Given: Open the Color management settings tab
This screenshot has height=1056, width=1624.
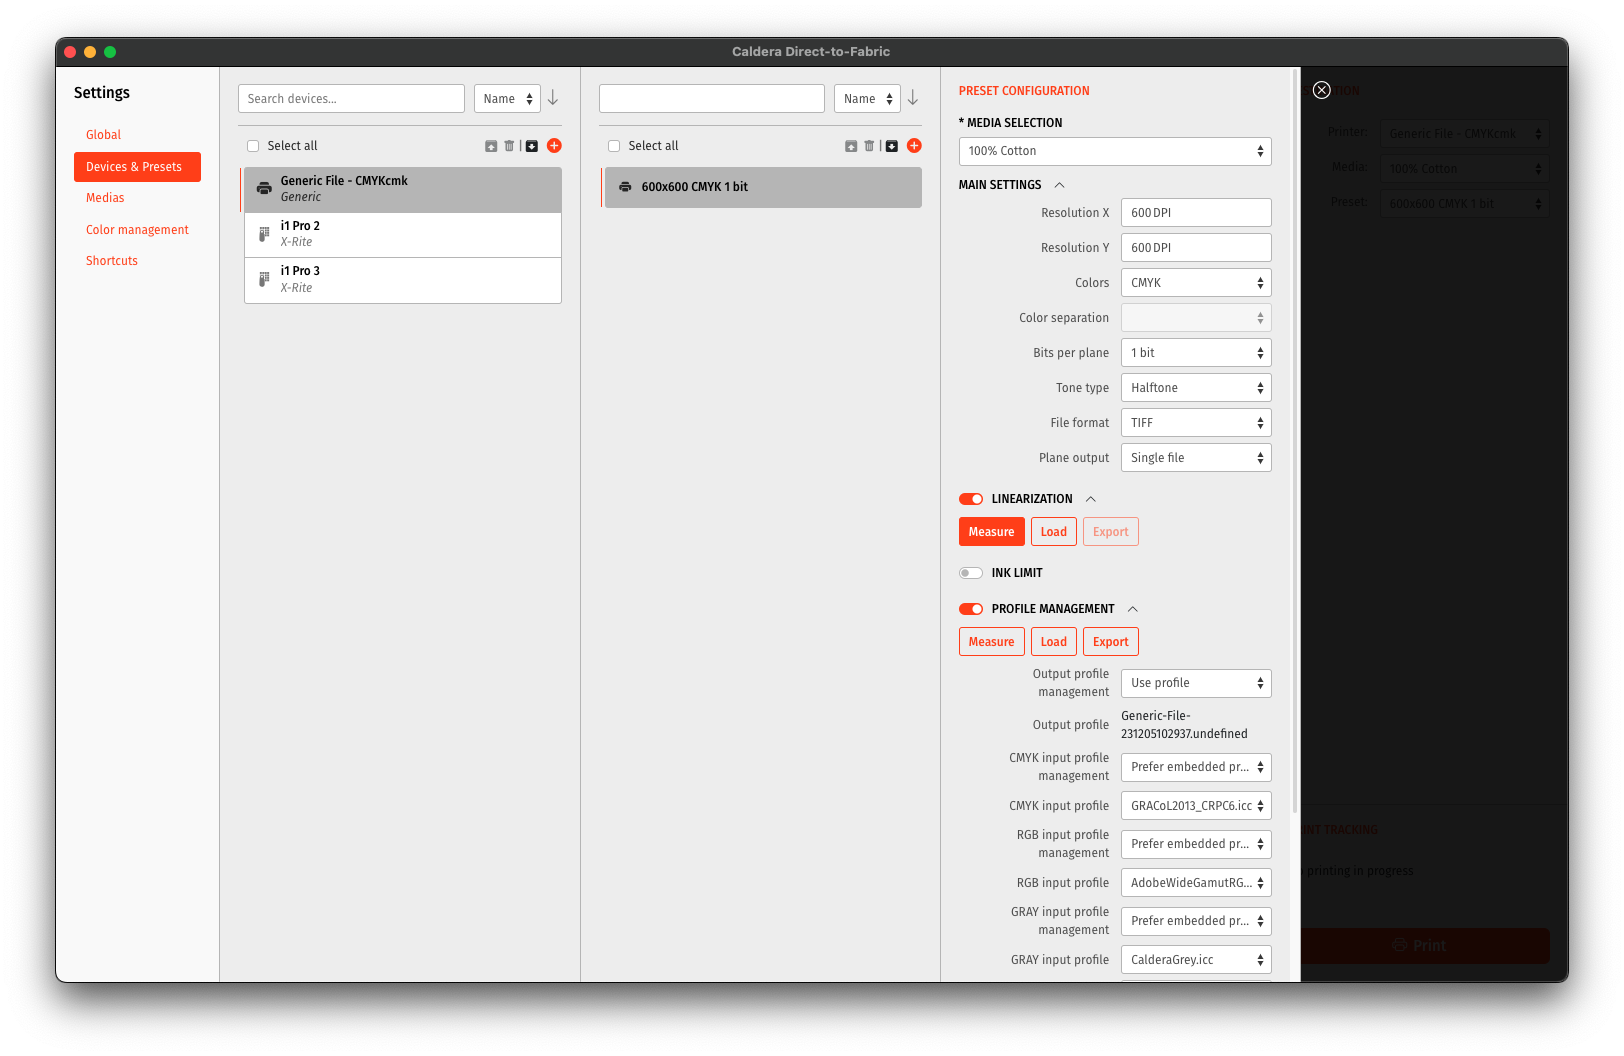Looking at the screenshot, I should coord(137,230).
